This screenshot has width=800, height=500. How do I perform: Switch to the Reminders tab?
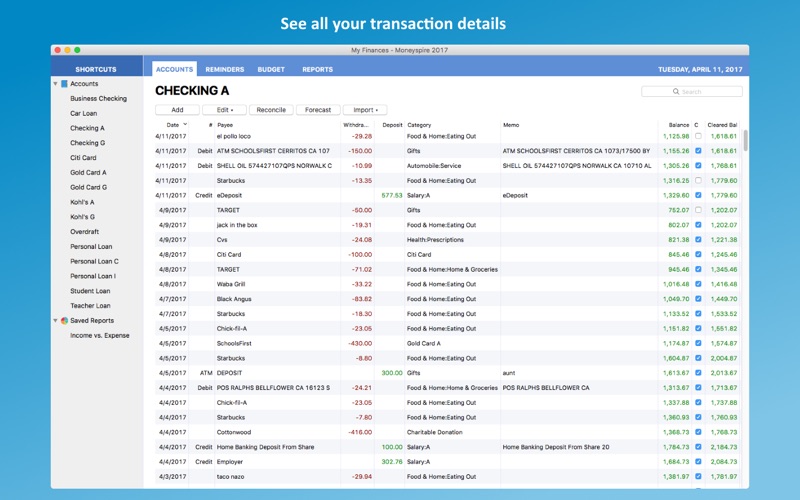[224, 69]
